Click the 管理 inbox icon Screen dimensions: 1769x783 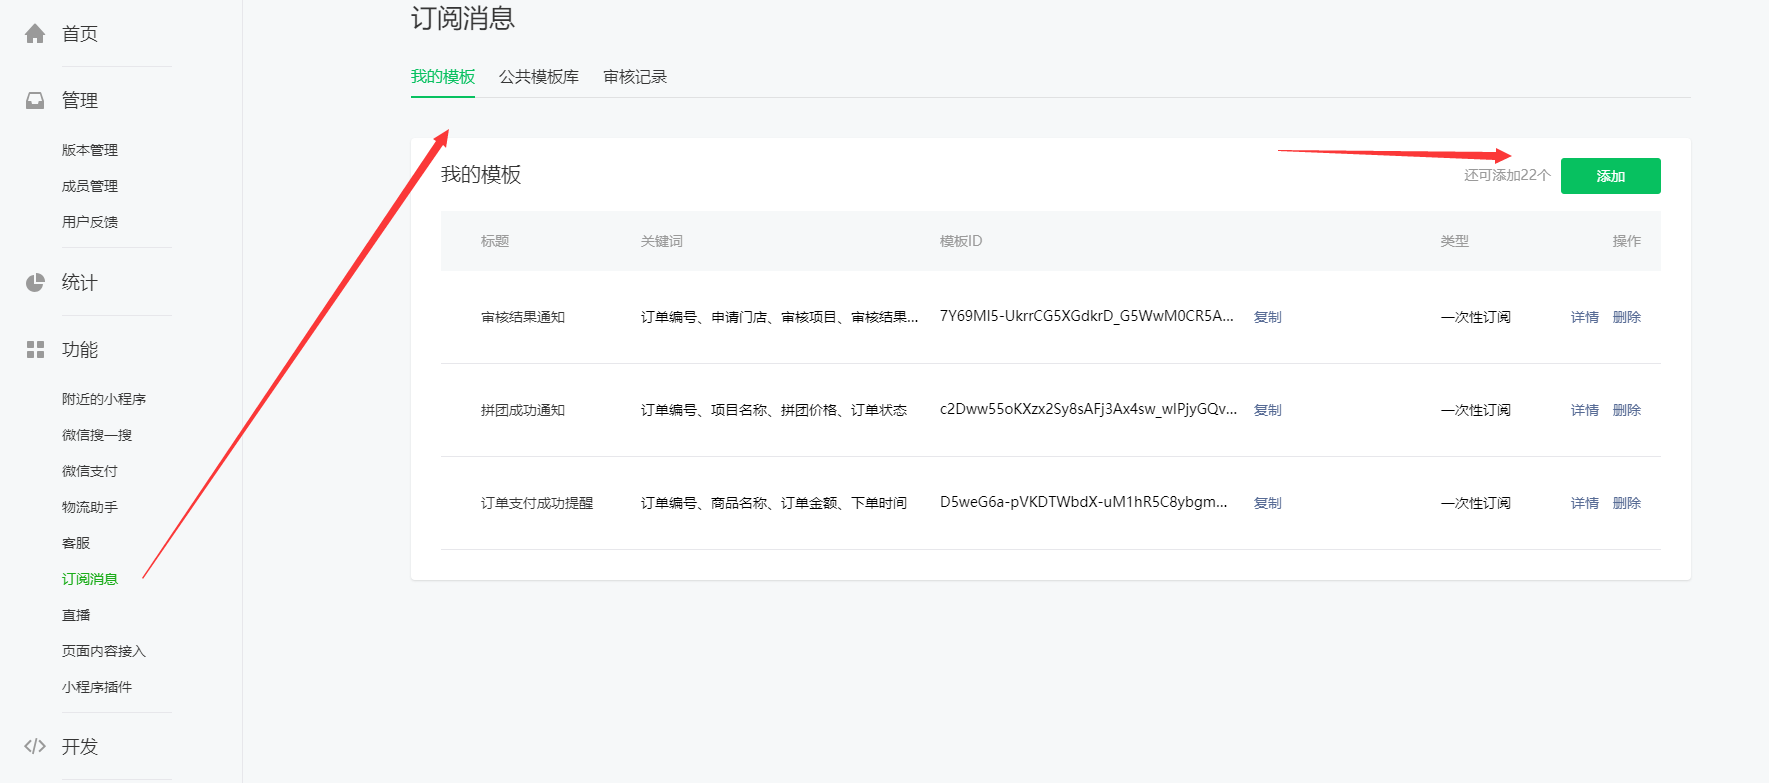coord(35,101)
